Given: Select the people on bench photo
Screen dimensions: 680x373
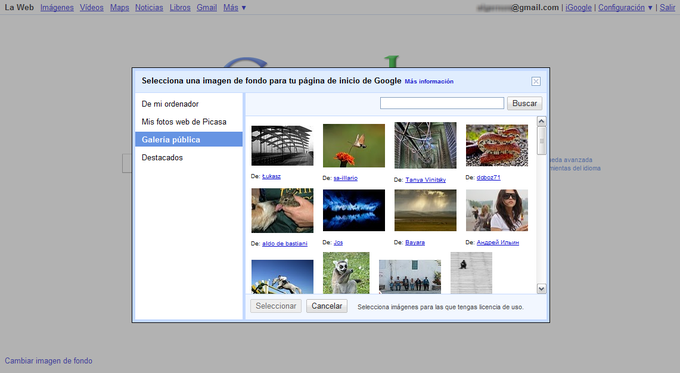Looking at the screenshot, I should [410, 277].
